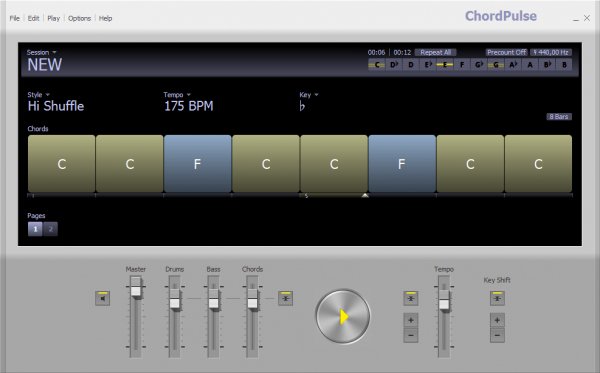Screen dimensions: 600x373
Task: Click the Tempo slider handle
Action: tap(444, 300)
